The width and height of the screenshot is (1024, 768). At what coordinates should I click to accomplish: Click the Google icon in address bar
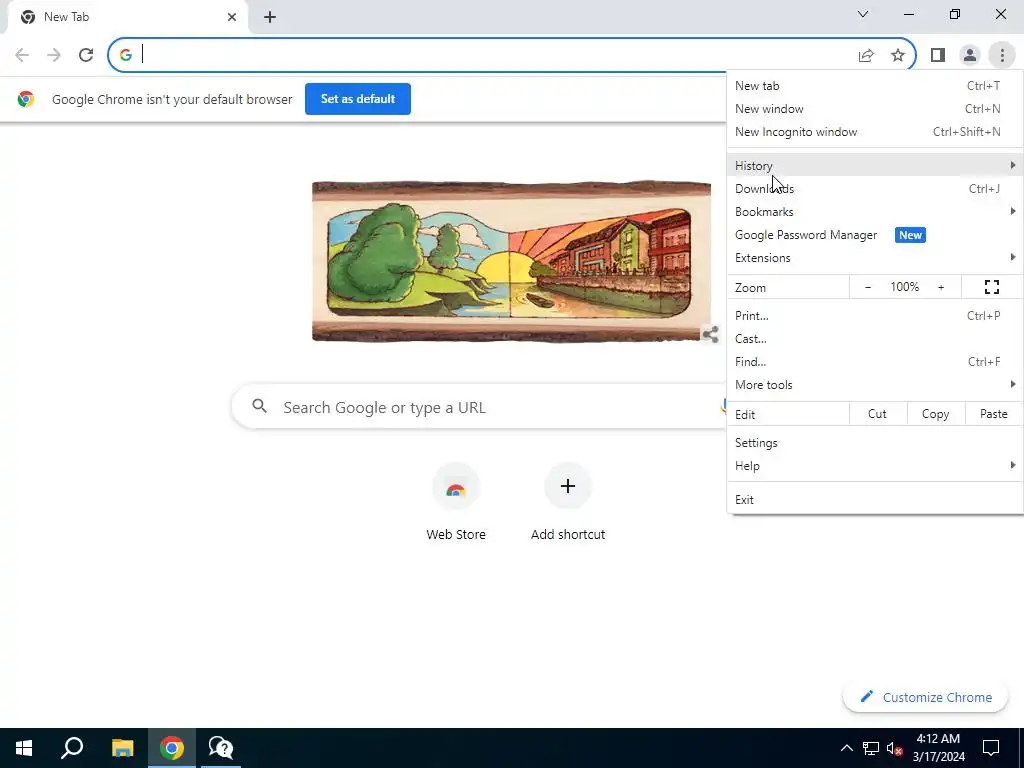[126, 55]
